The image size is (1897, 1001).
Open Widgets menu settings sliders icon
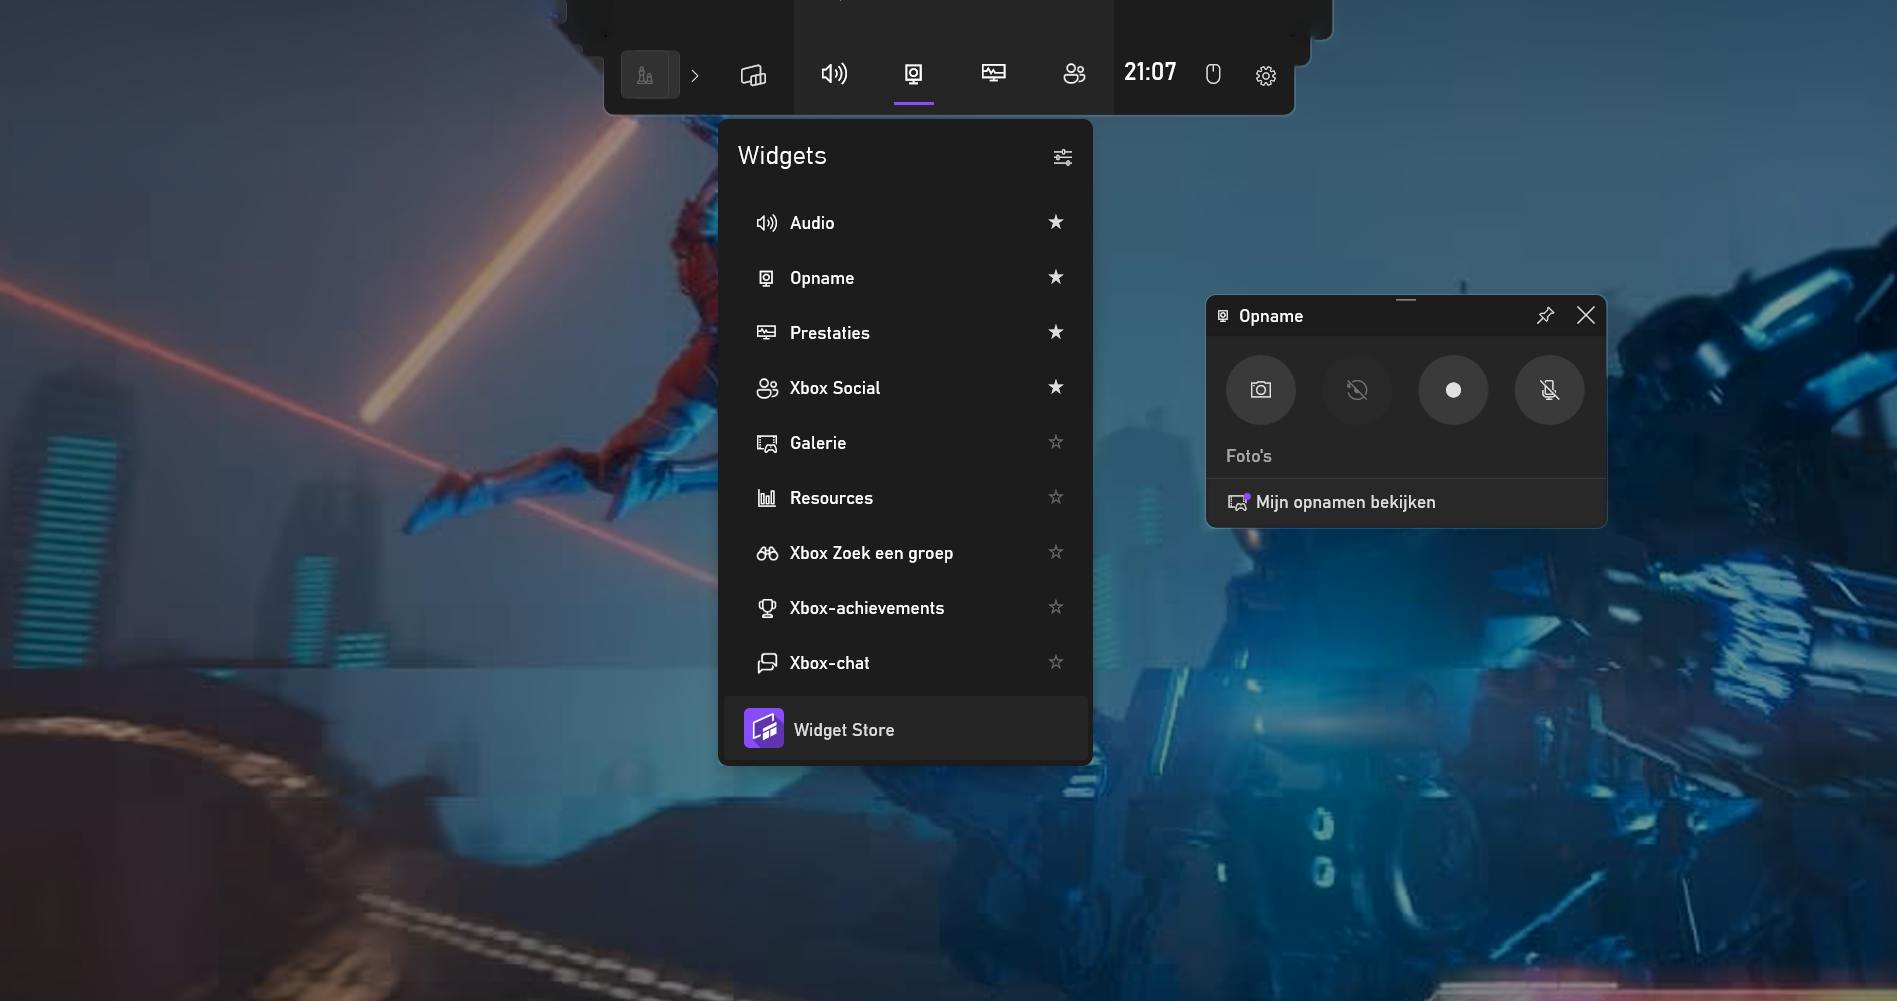coord(1063,157)
